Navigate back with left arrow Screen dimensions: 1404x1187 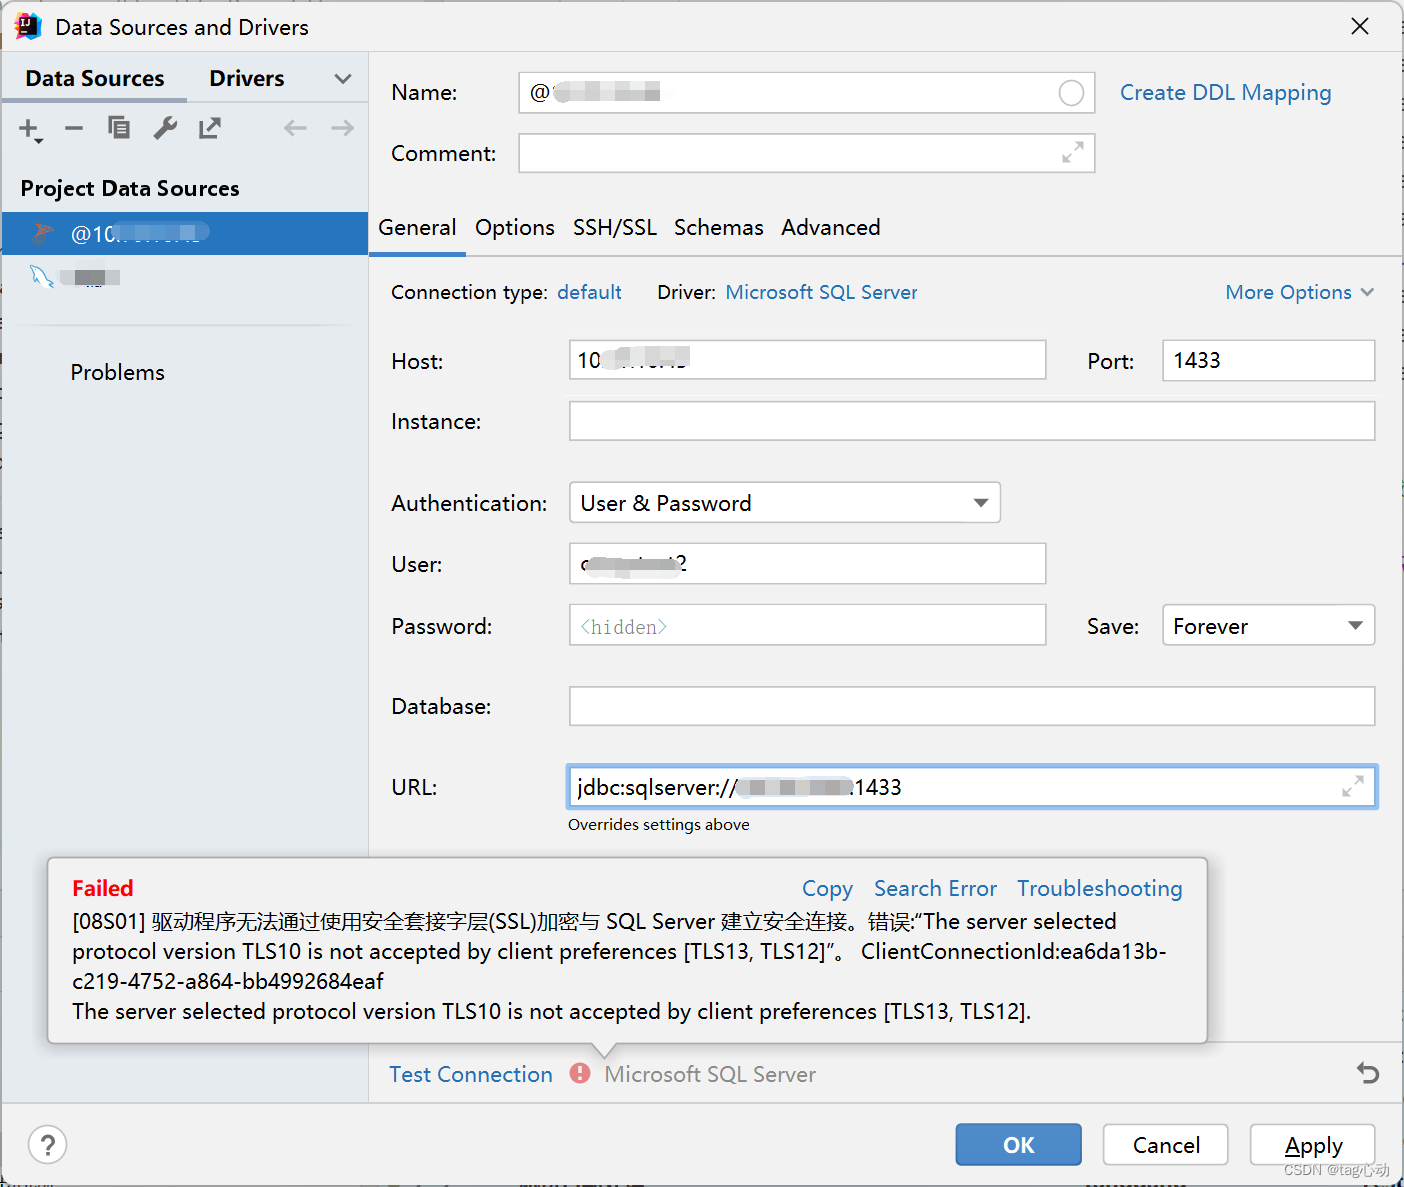(295, 128)
